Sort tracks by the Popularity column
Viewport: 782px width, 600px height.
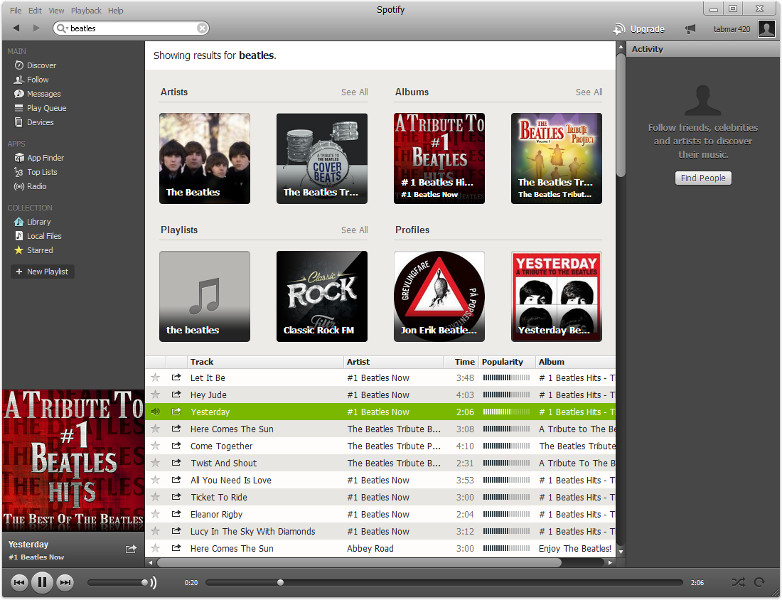pos(506,362)
